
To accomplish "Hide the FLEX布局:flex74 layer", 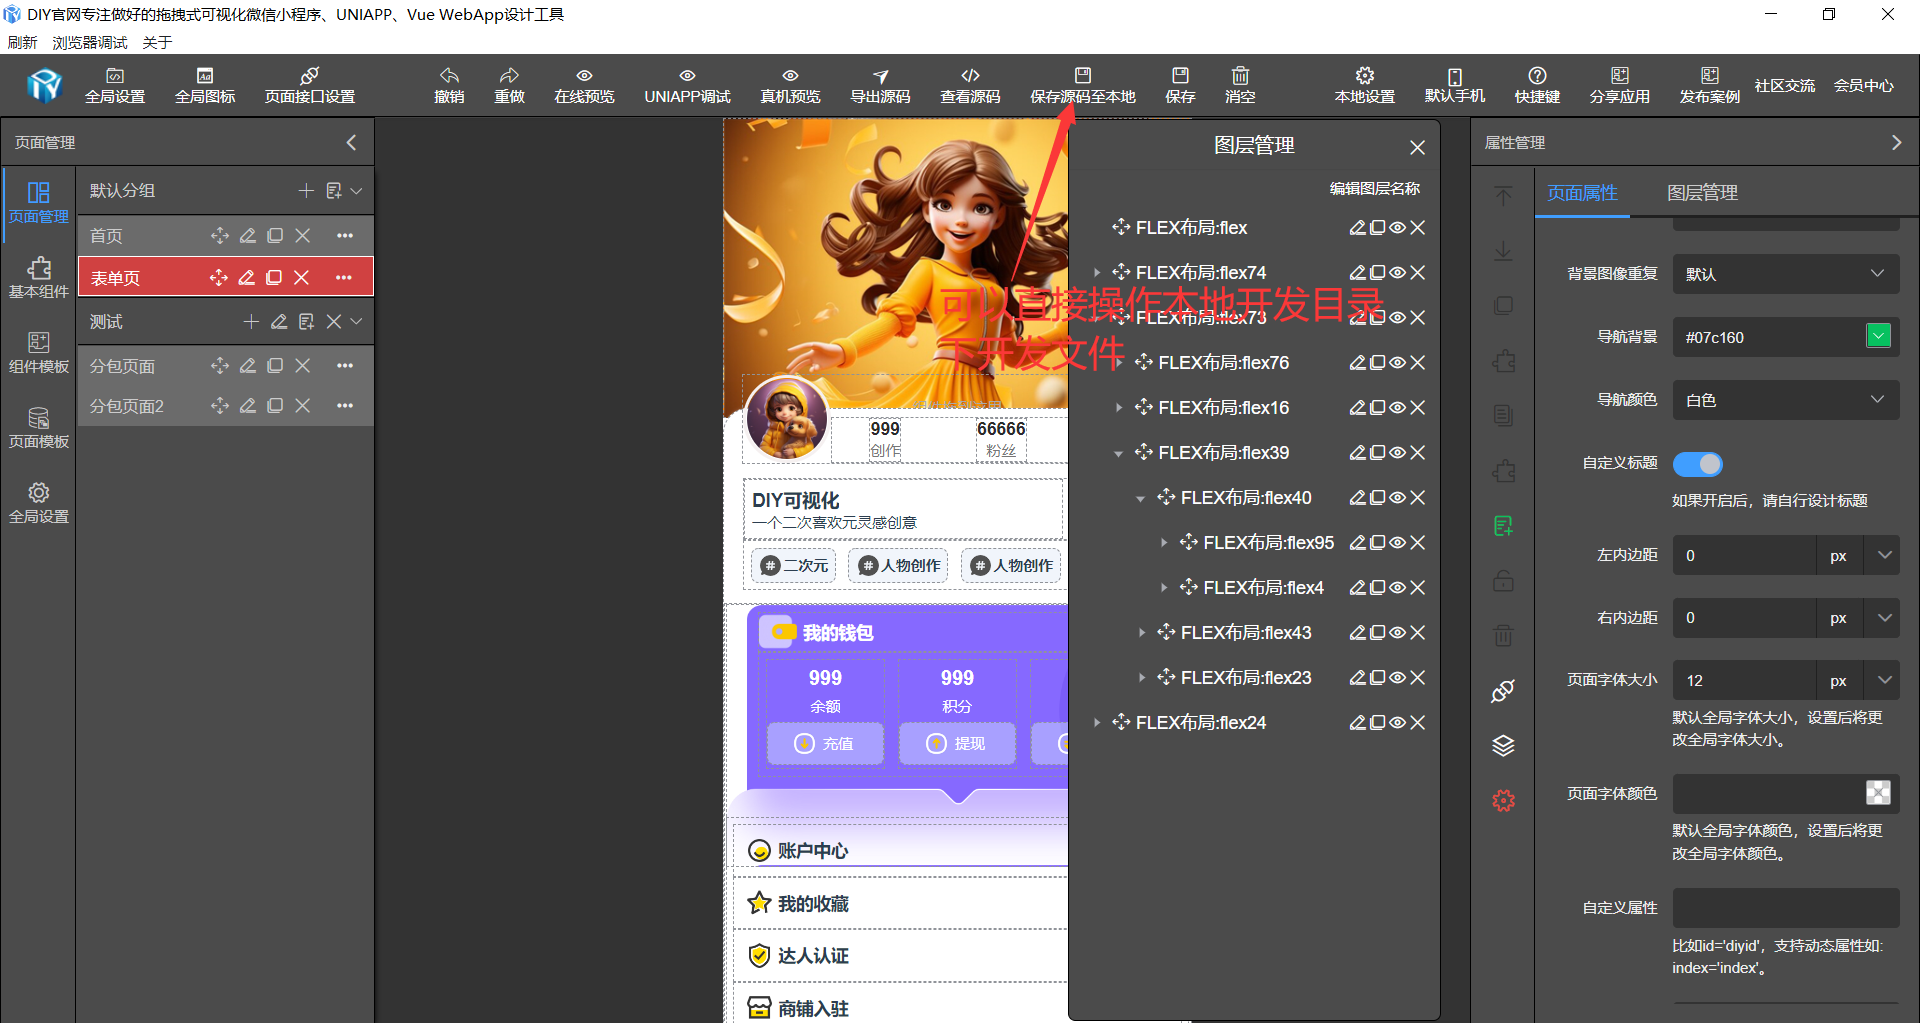I will pos(1396,271).
